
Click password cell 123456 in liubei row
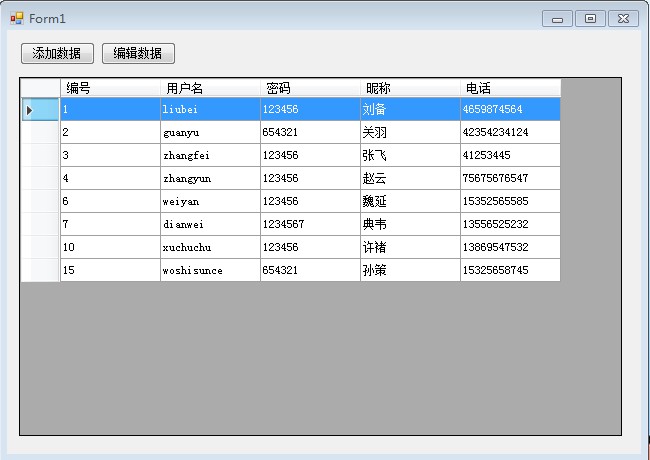(x=310, y=109)
